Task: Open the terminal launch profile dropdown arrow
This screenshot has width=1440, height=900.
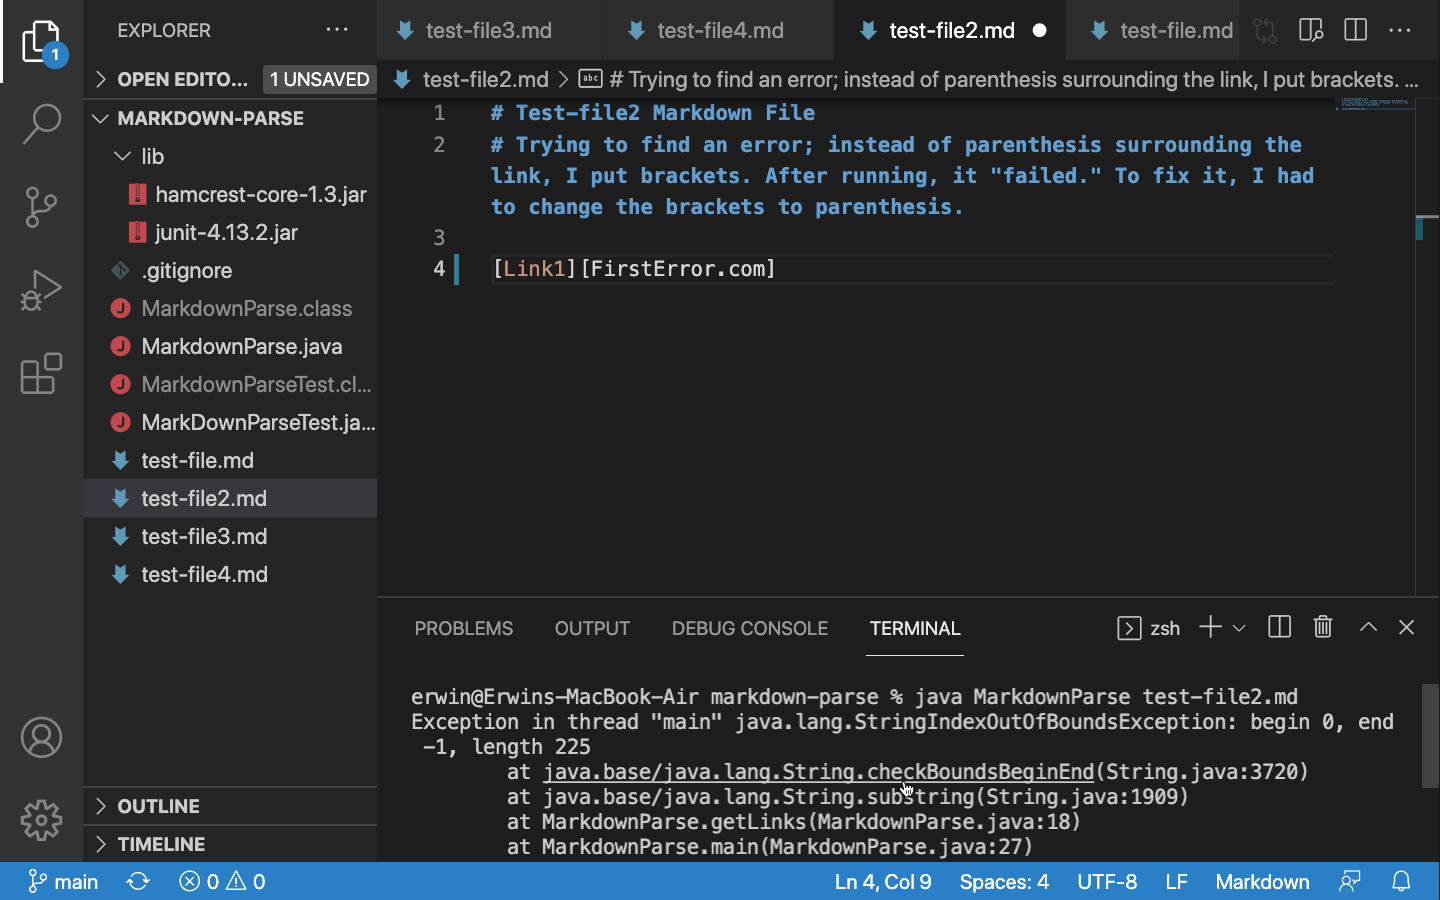Action: pyautogui.click(x=1239, y=628)
